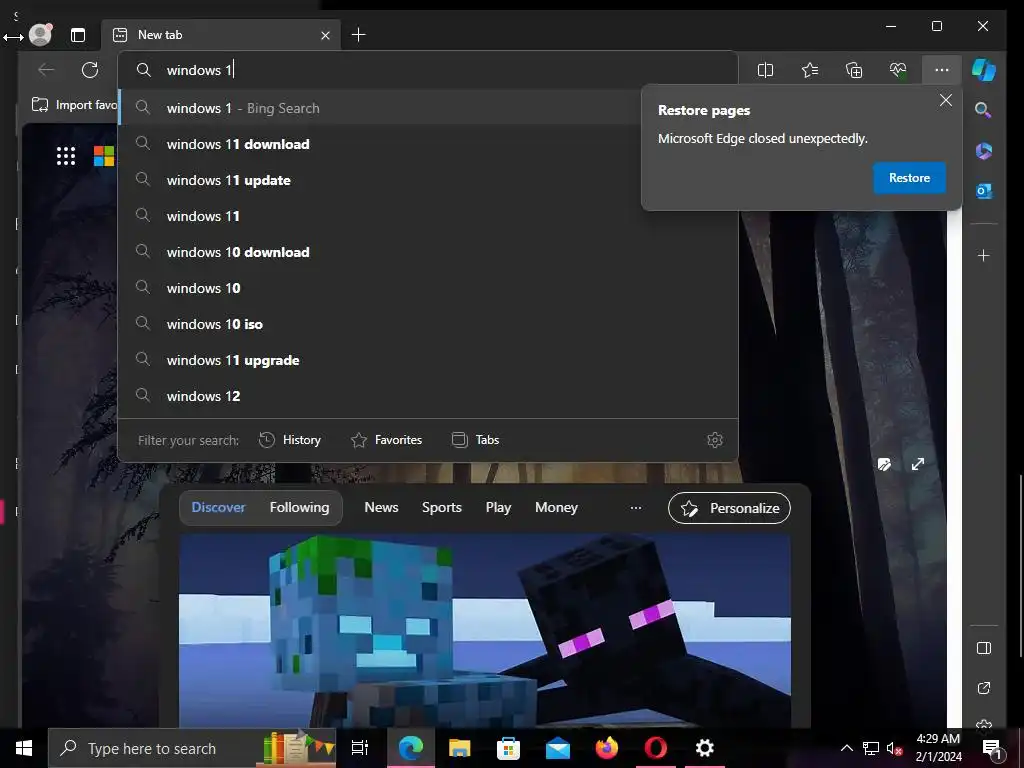Add a sidebar app with the plus icon
This screenshot has height=768, width=1024.
point(984,255)
